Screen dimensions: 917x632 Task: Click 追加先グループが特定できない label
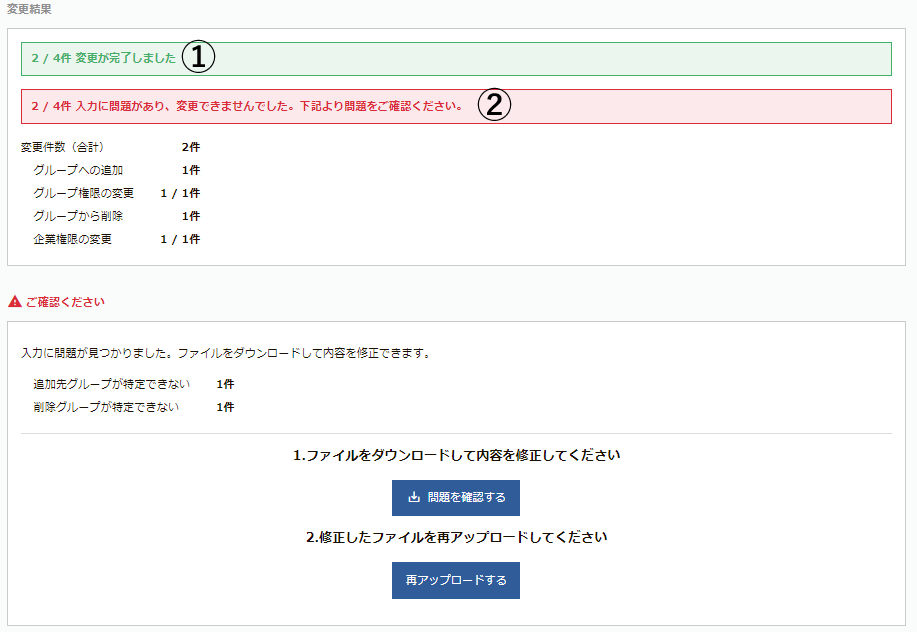tap(112, 384)
